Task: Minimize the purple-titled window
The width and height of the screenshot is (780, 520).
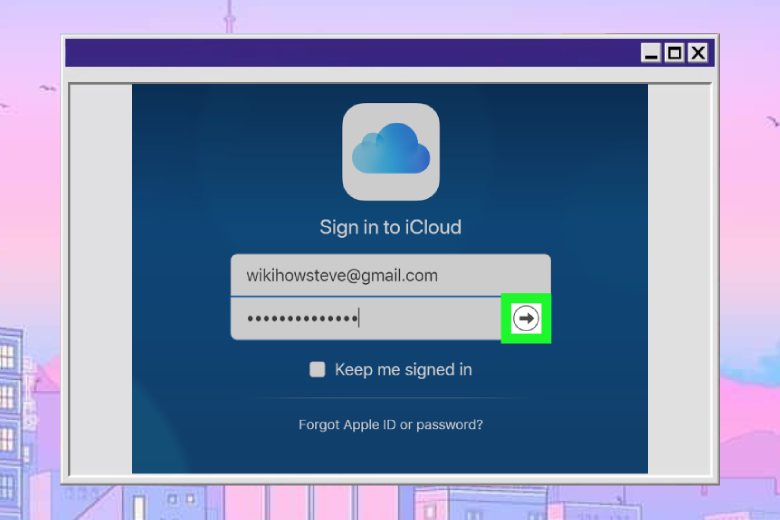Action: tap(651, 53)
